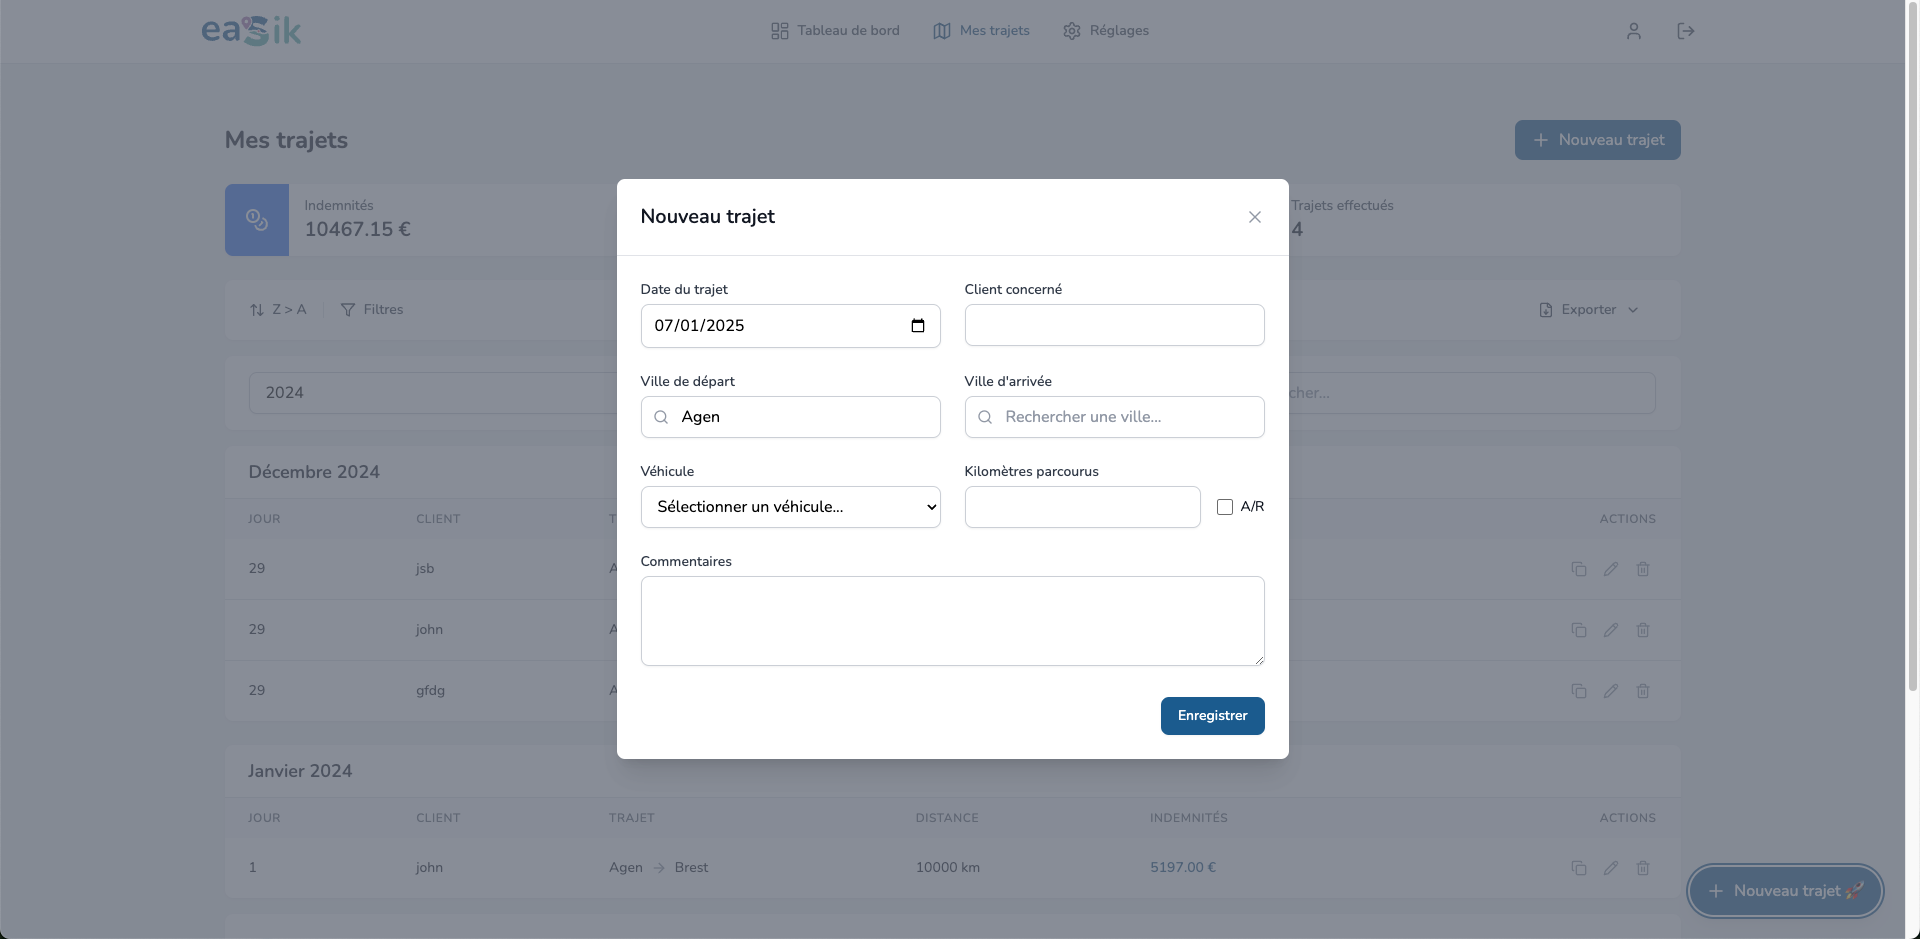
Task: Open the Exporter dropdown
Action: 1588,310
